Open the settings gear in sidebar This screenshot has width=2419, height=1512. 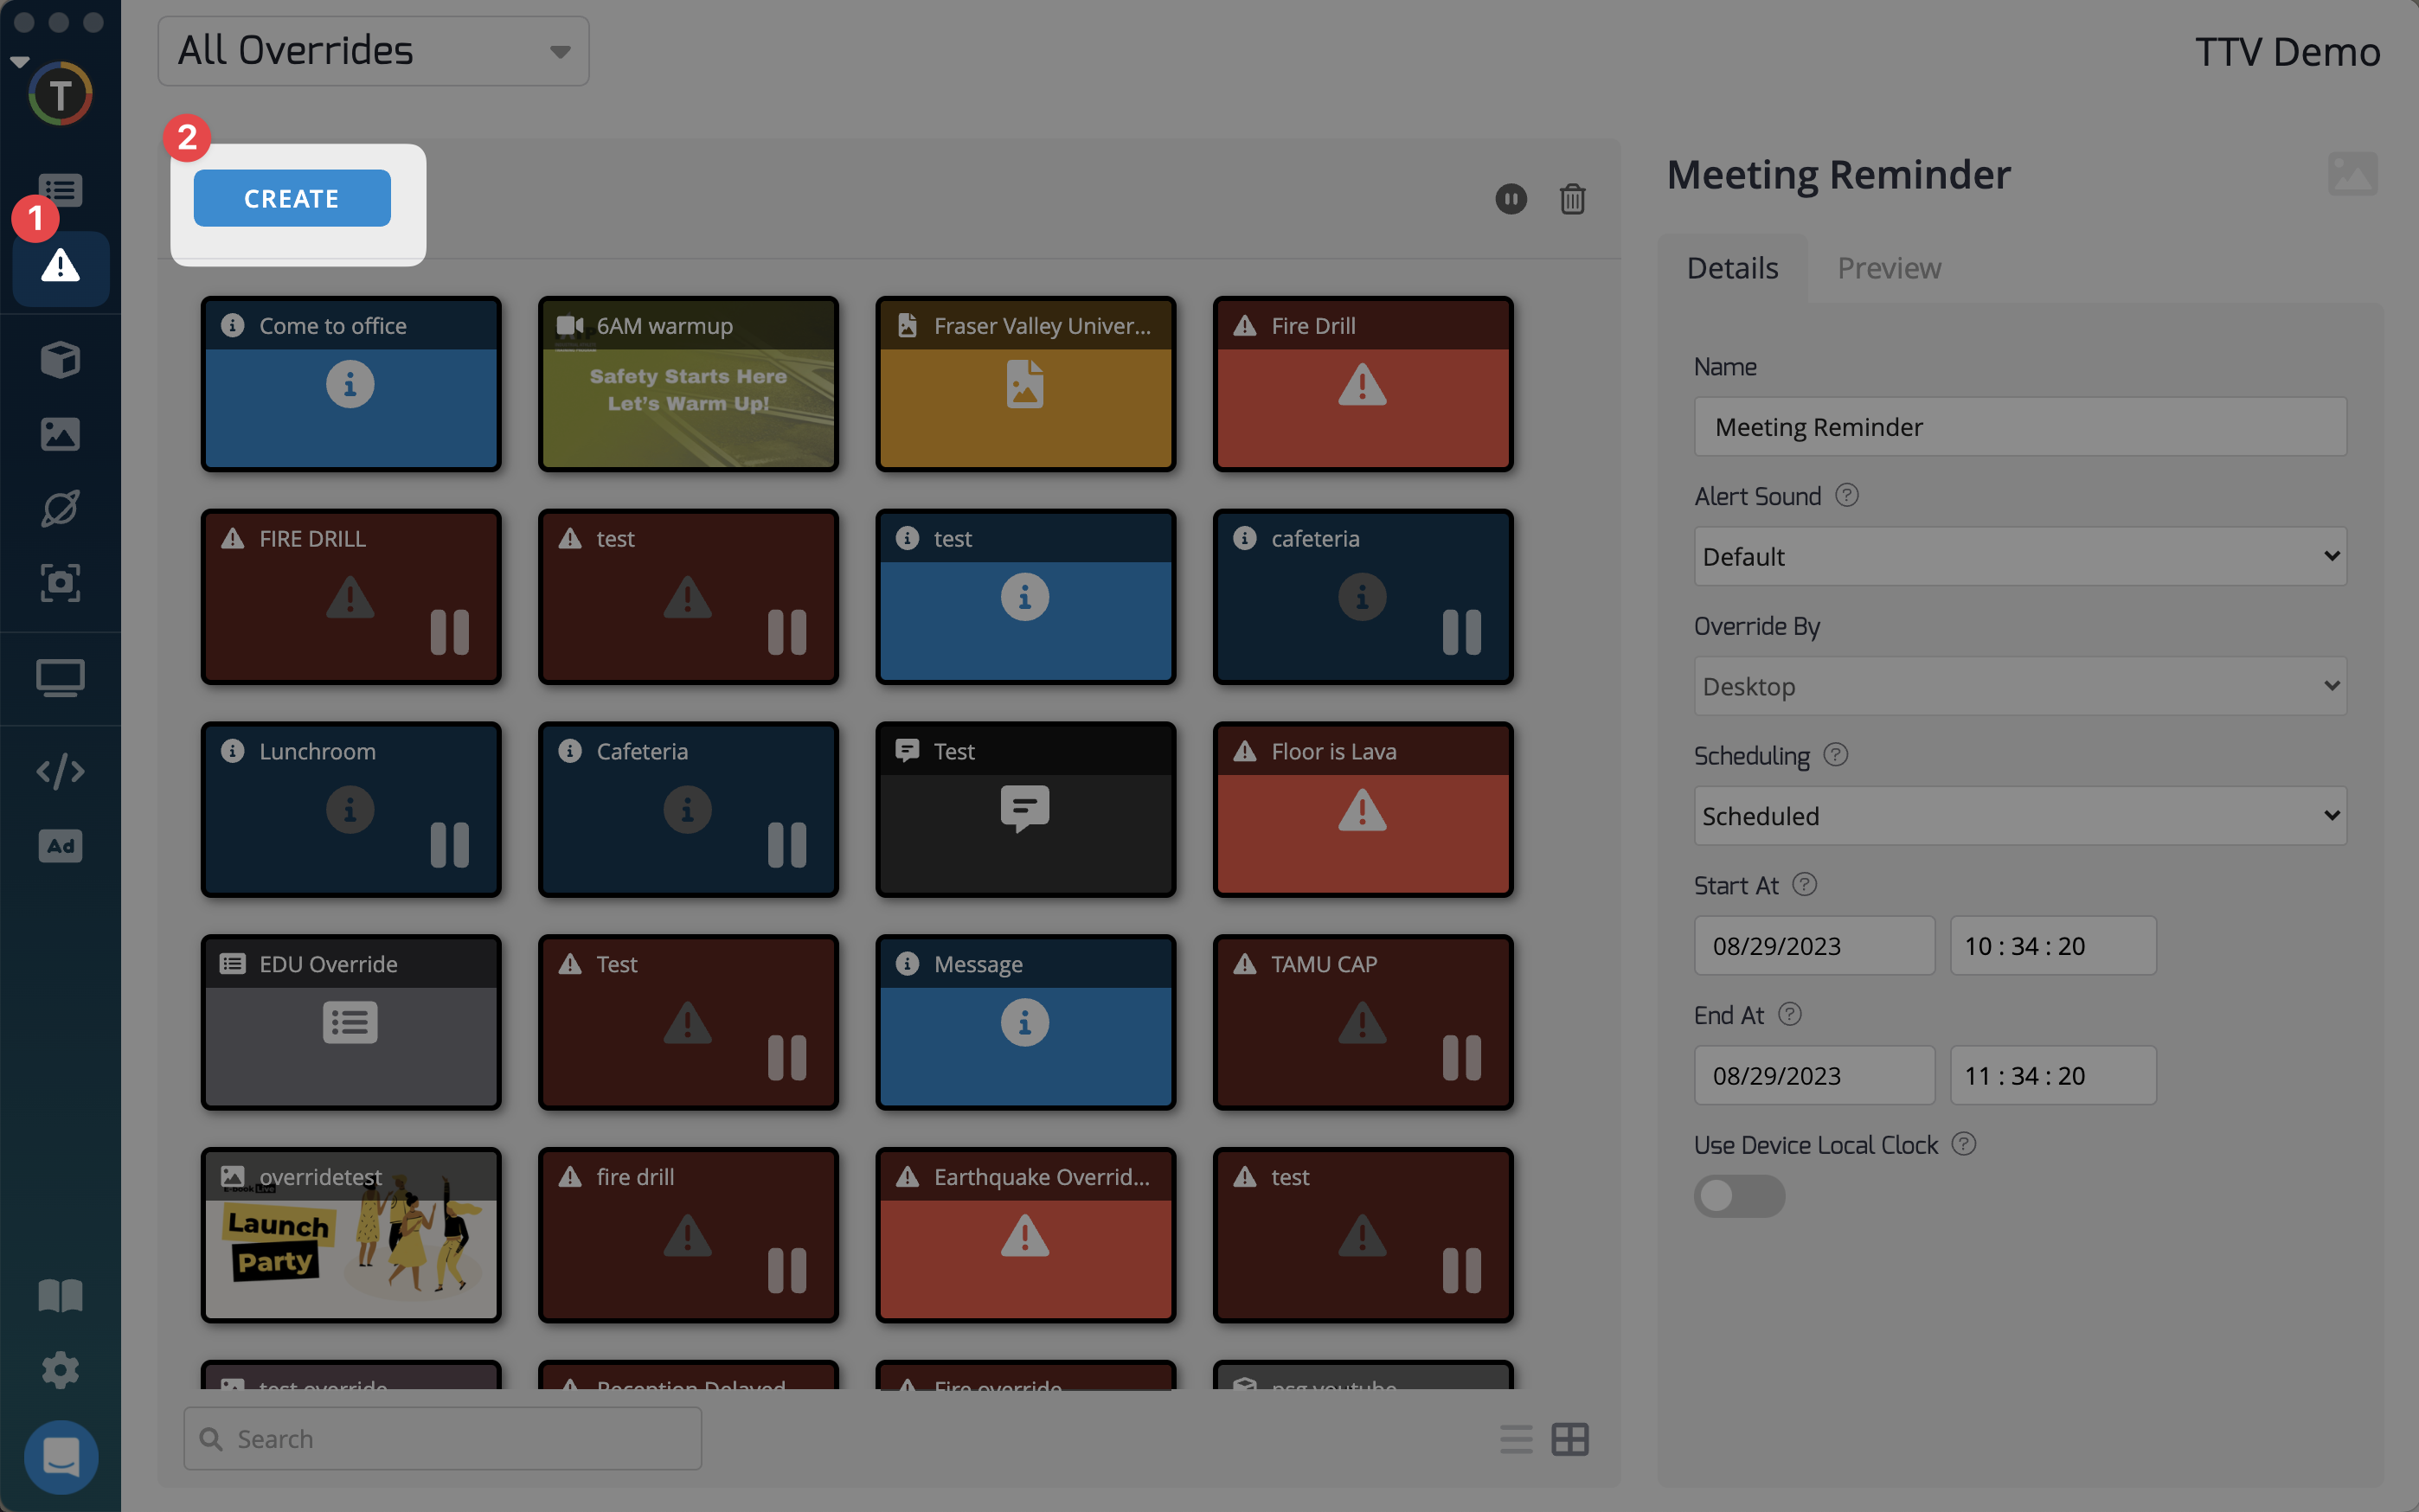click(60, 1369)
